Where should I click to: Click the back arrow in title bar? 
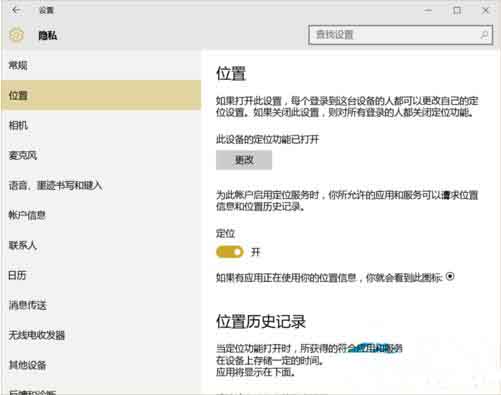(x=16, y=11)
